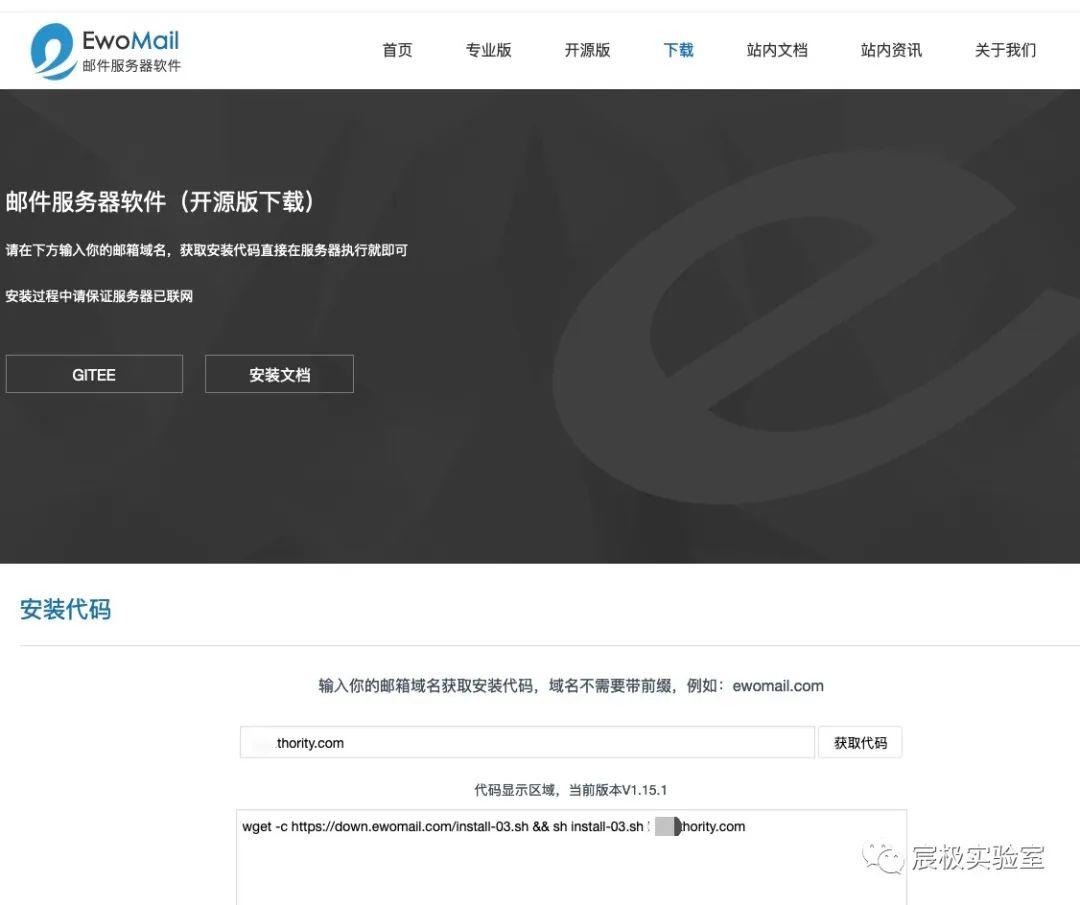Open the 安装文档 installation guide

(x=279, y=374)
